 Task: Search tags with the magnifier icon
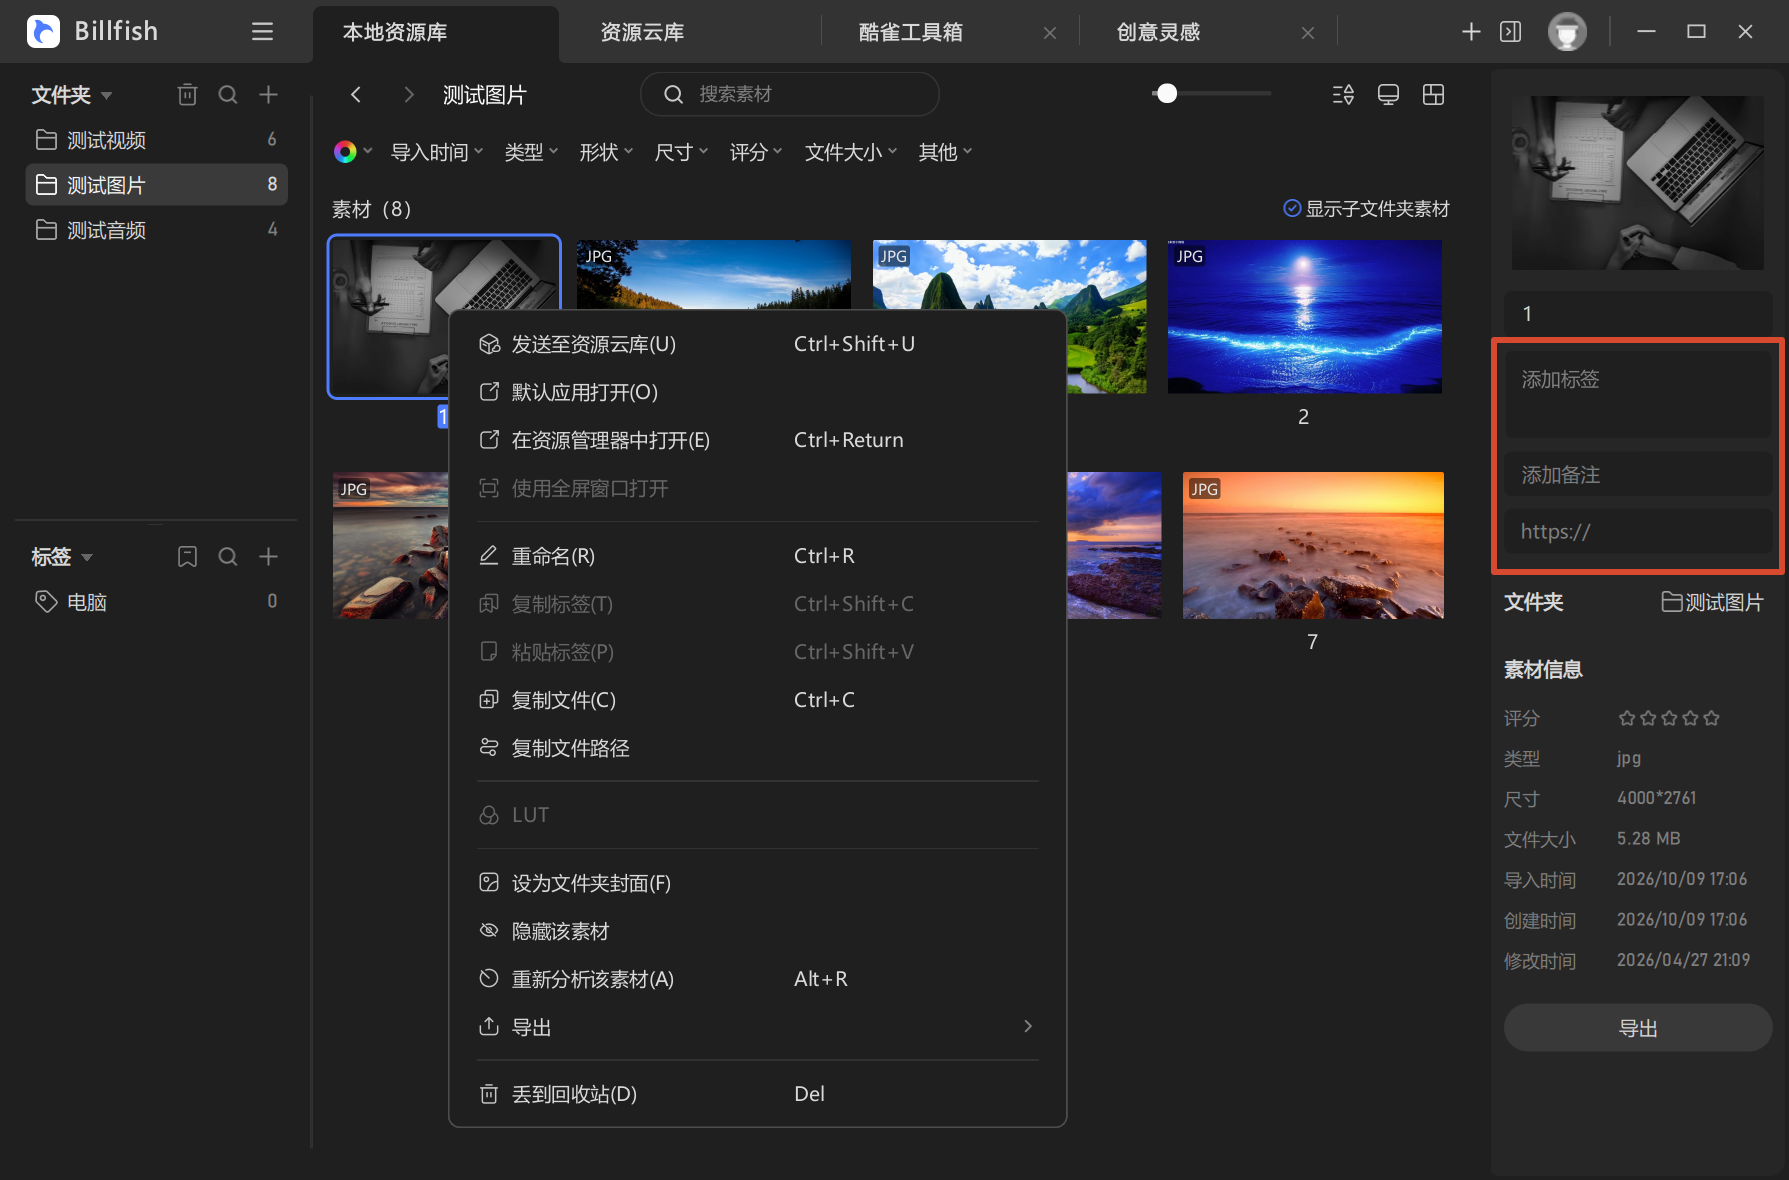(228, 557)
